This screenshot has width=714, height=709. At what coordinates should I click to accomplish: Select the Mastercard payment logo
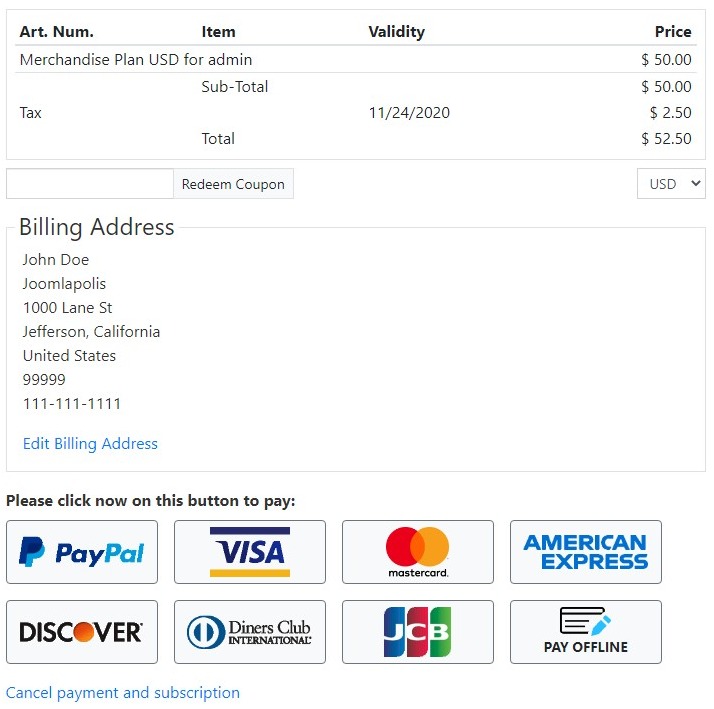click(x=418, y=552)
